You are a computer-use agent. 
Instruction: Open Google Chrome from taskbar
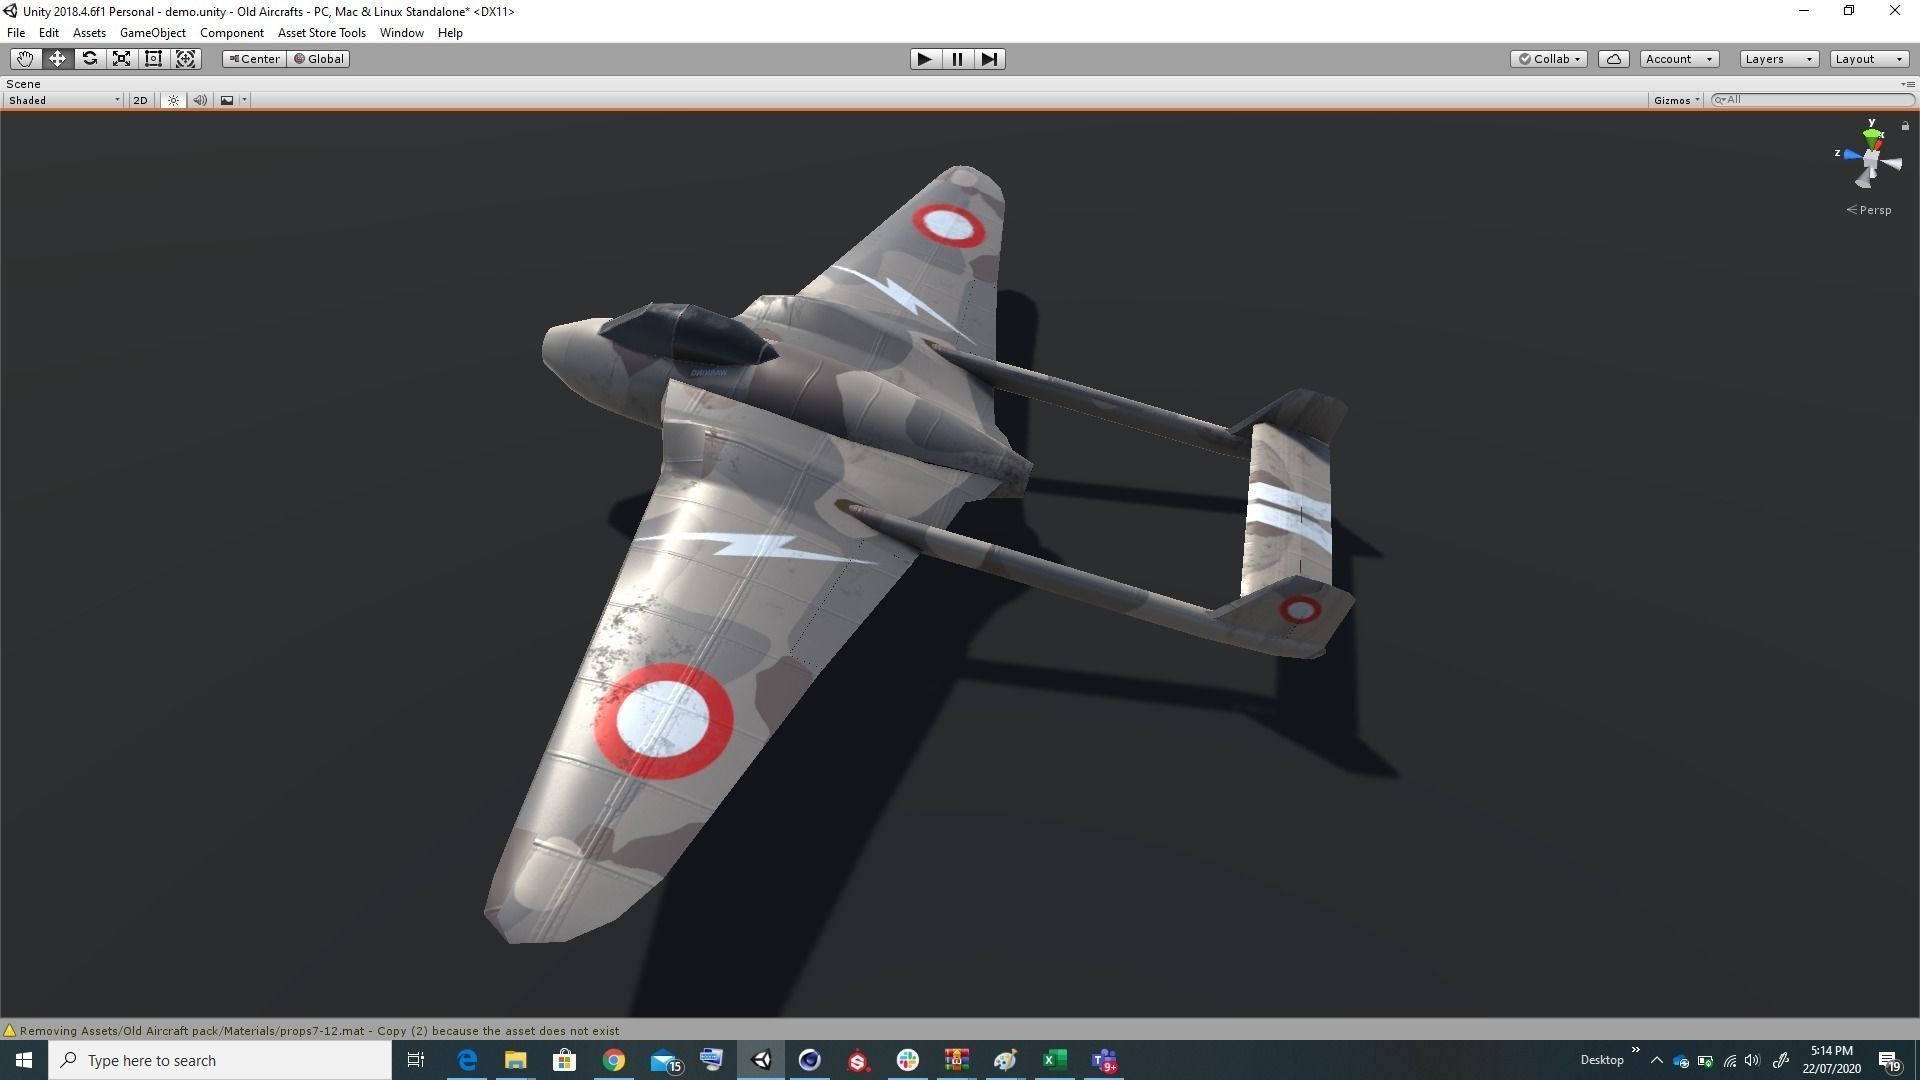coord(613,1060)
